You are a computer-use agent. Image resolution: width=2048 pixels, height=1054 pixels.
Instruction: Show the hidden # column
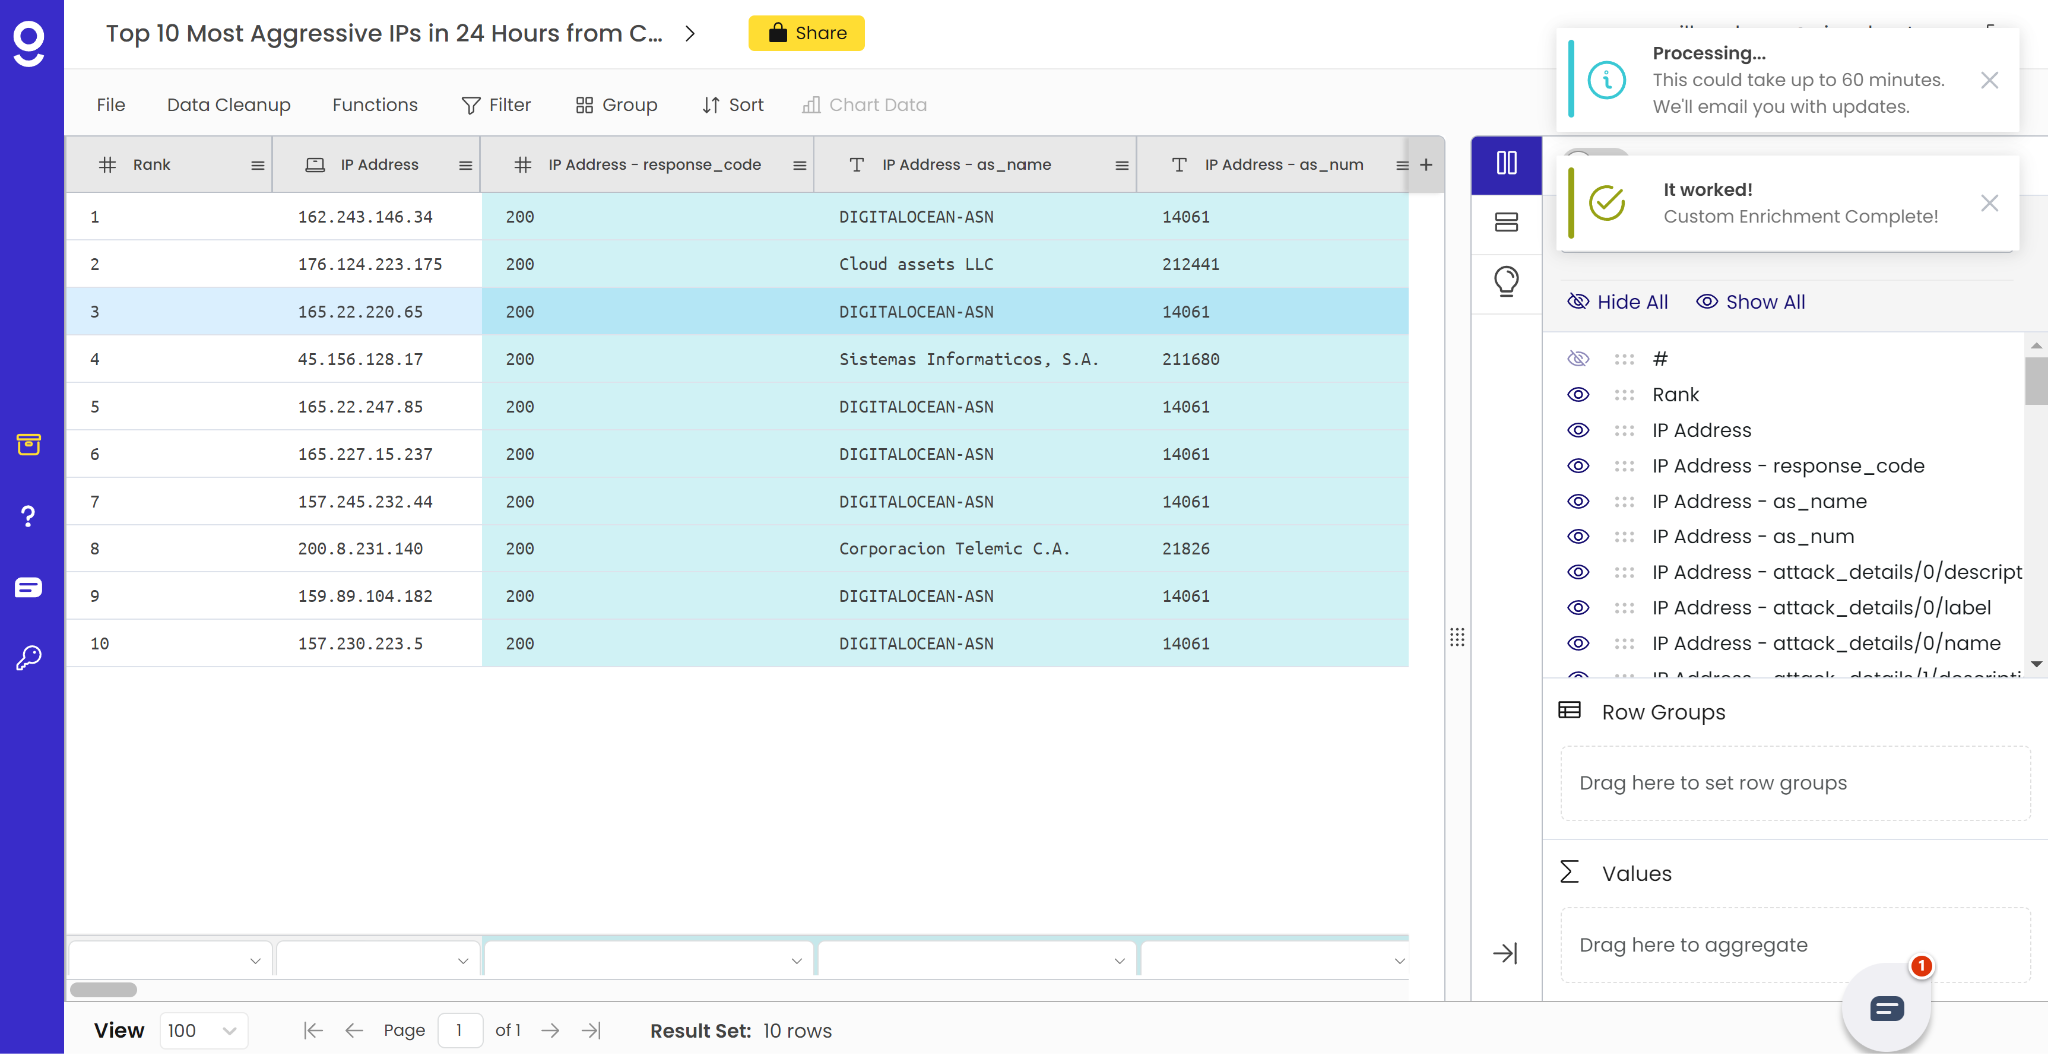tap(1578, 359)
